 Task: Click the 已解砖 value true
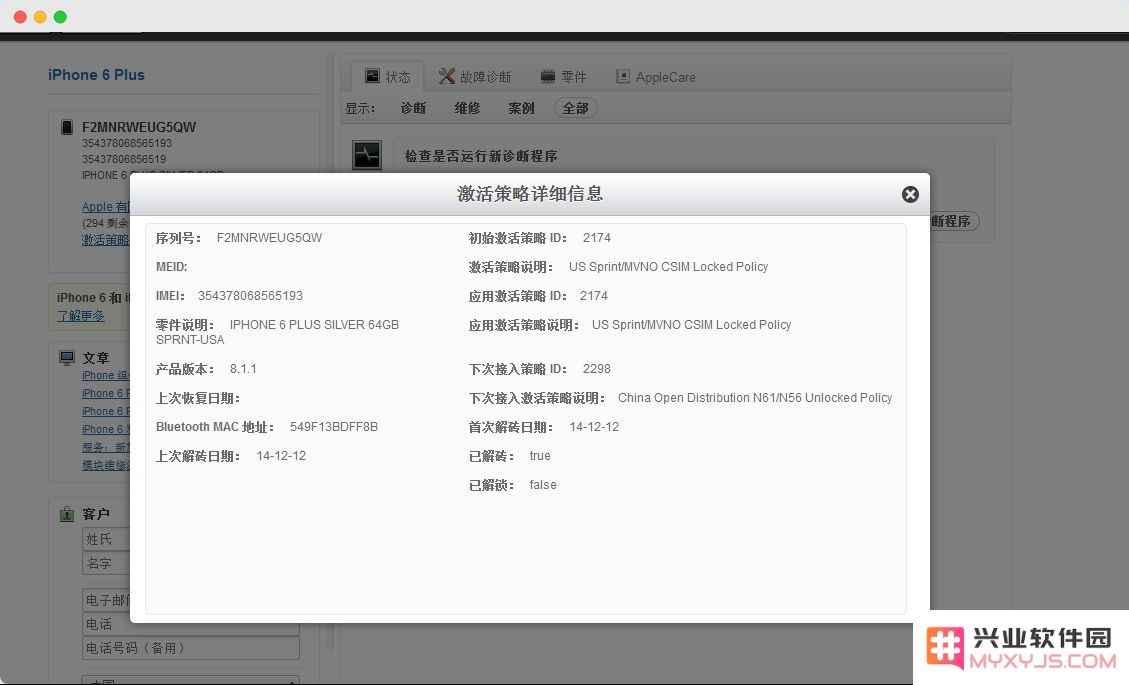coord(540,456)
